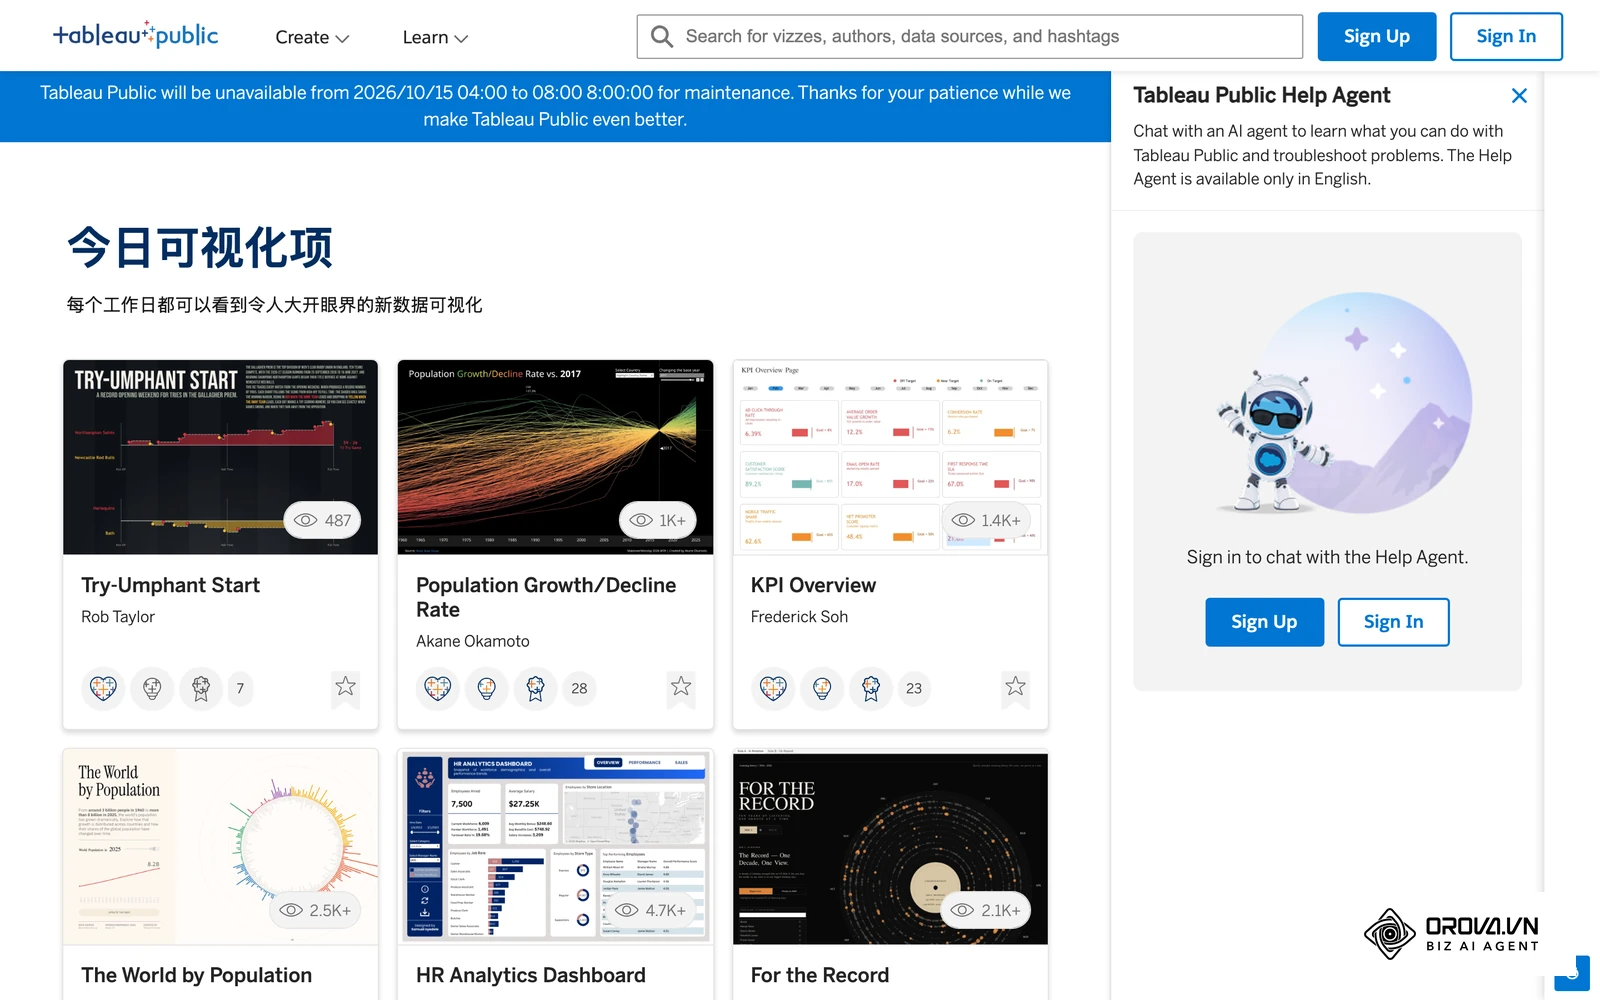Click ribbon award badge under Try-Umphant Start
Image resolution: width=1600 pixels, height=1000 pixels.
click(201, 688)
